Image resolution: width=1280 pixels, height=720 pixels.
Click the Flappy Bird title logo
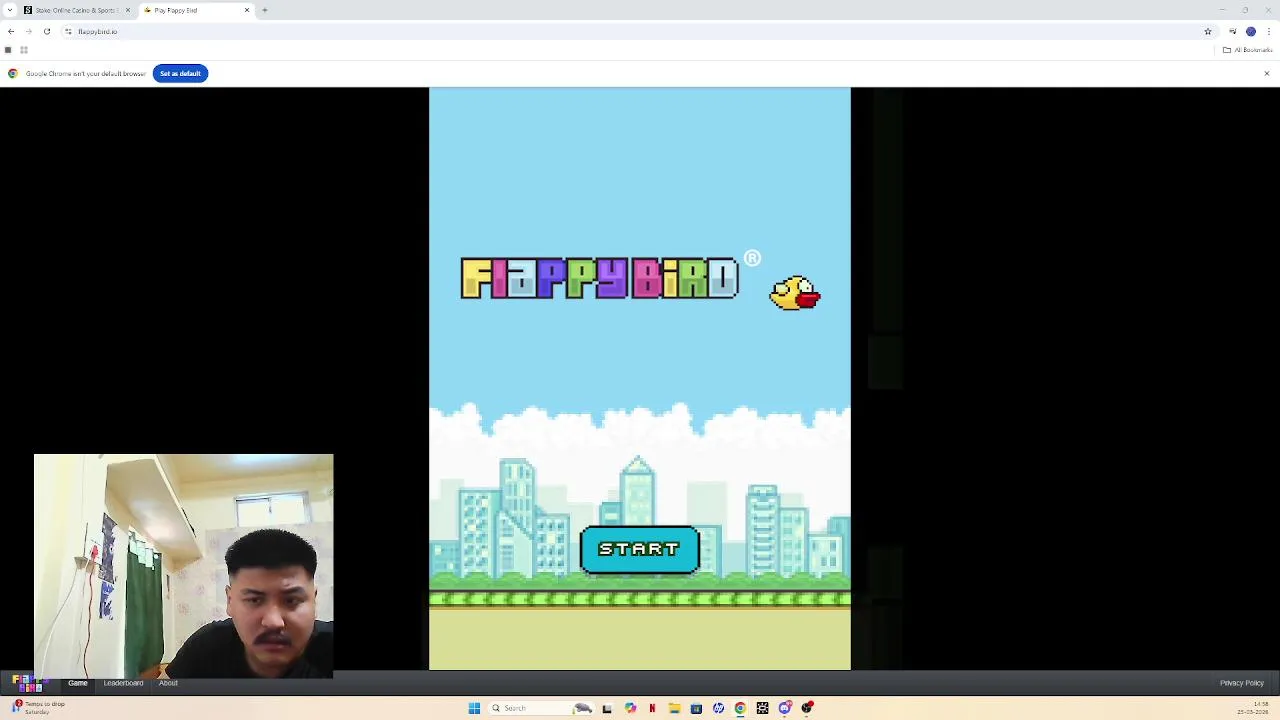(x=600, y=279)
